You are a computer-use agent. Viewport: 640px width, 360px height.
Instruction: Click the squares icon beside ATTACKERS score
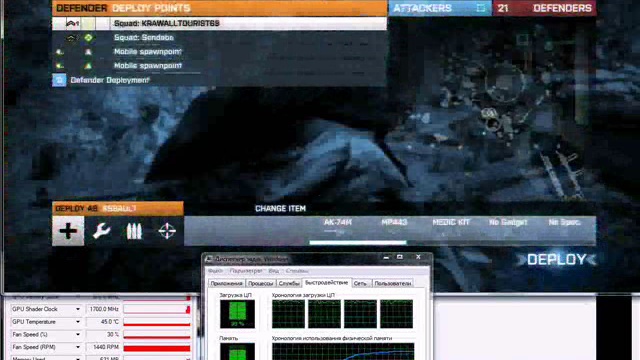point(481,8)
